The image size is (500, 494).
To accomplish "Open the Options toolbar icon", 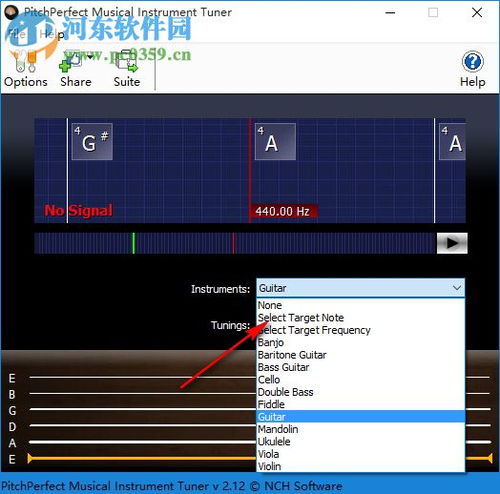I will click(x=25, y=69).
